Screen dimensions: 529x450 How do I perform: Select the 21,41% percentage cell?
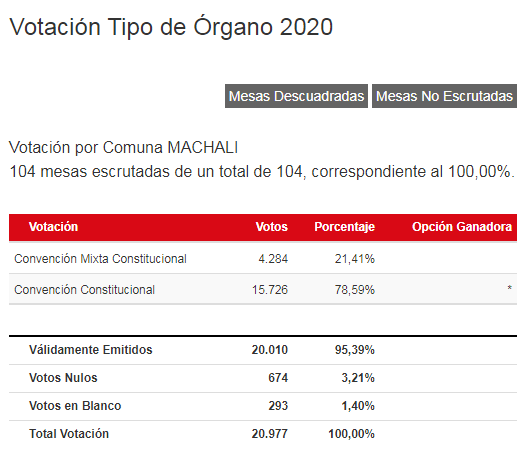(x=355, y=259)
